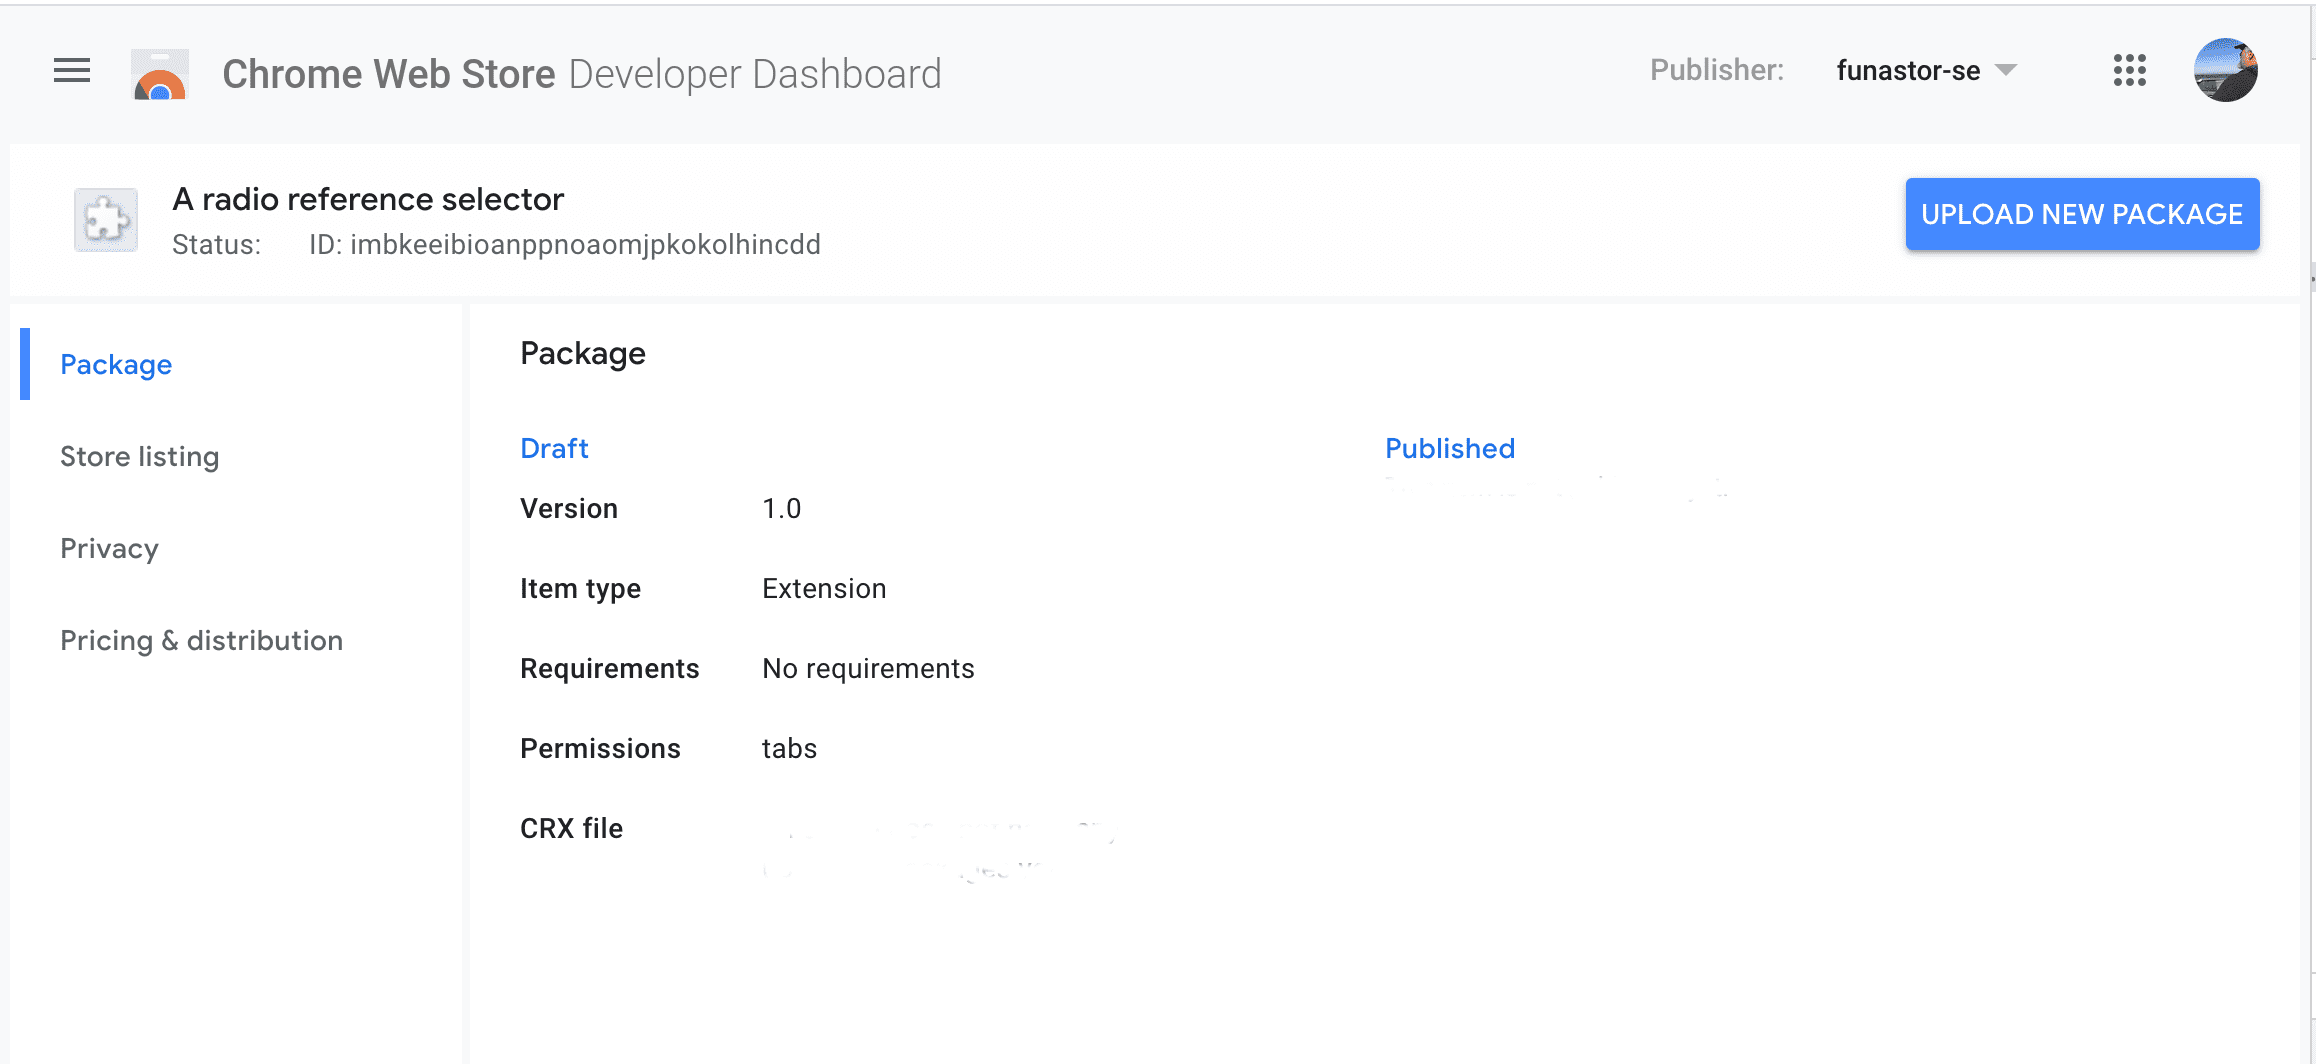Open the Pricing & distribution section
This screenshot has height=1064, width=2316.
201,640
